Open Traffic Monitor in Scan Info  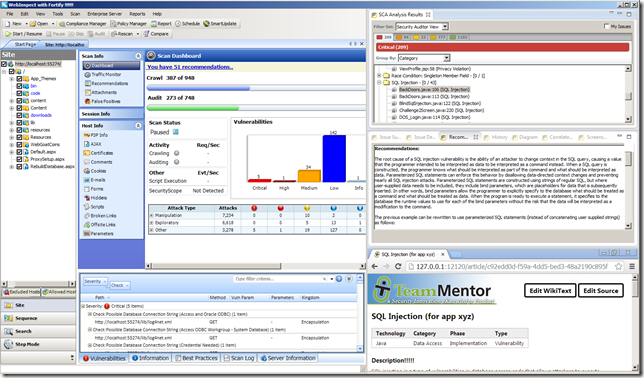click(x=103, y=74)
